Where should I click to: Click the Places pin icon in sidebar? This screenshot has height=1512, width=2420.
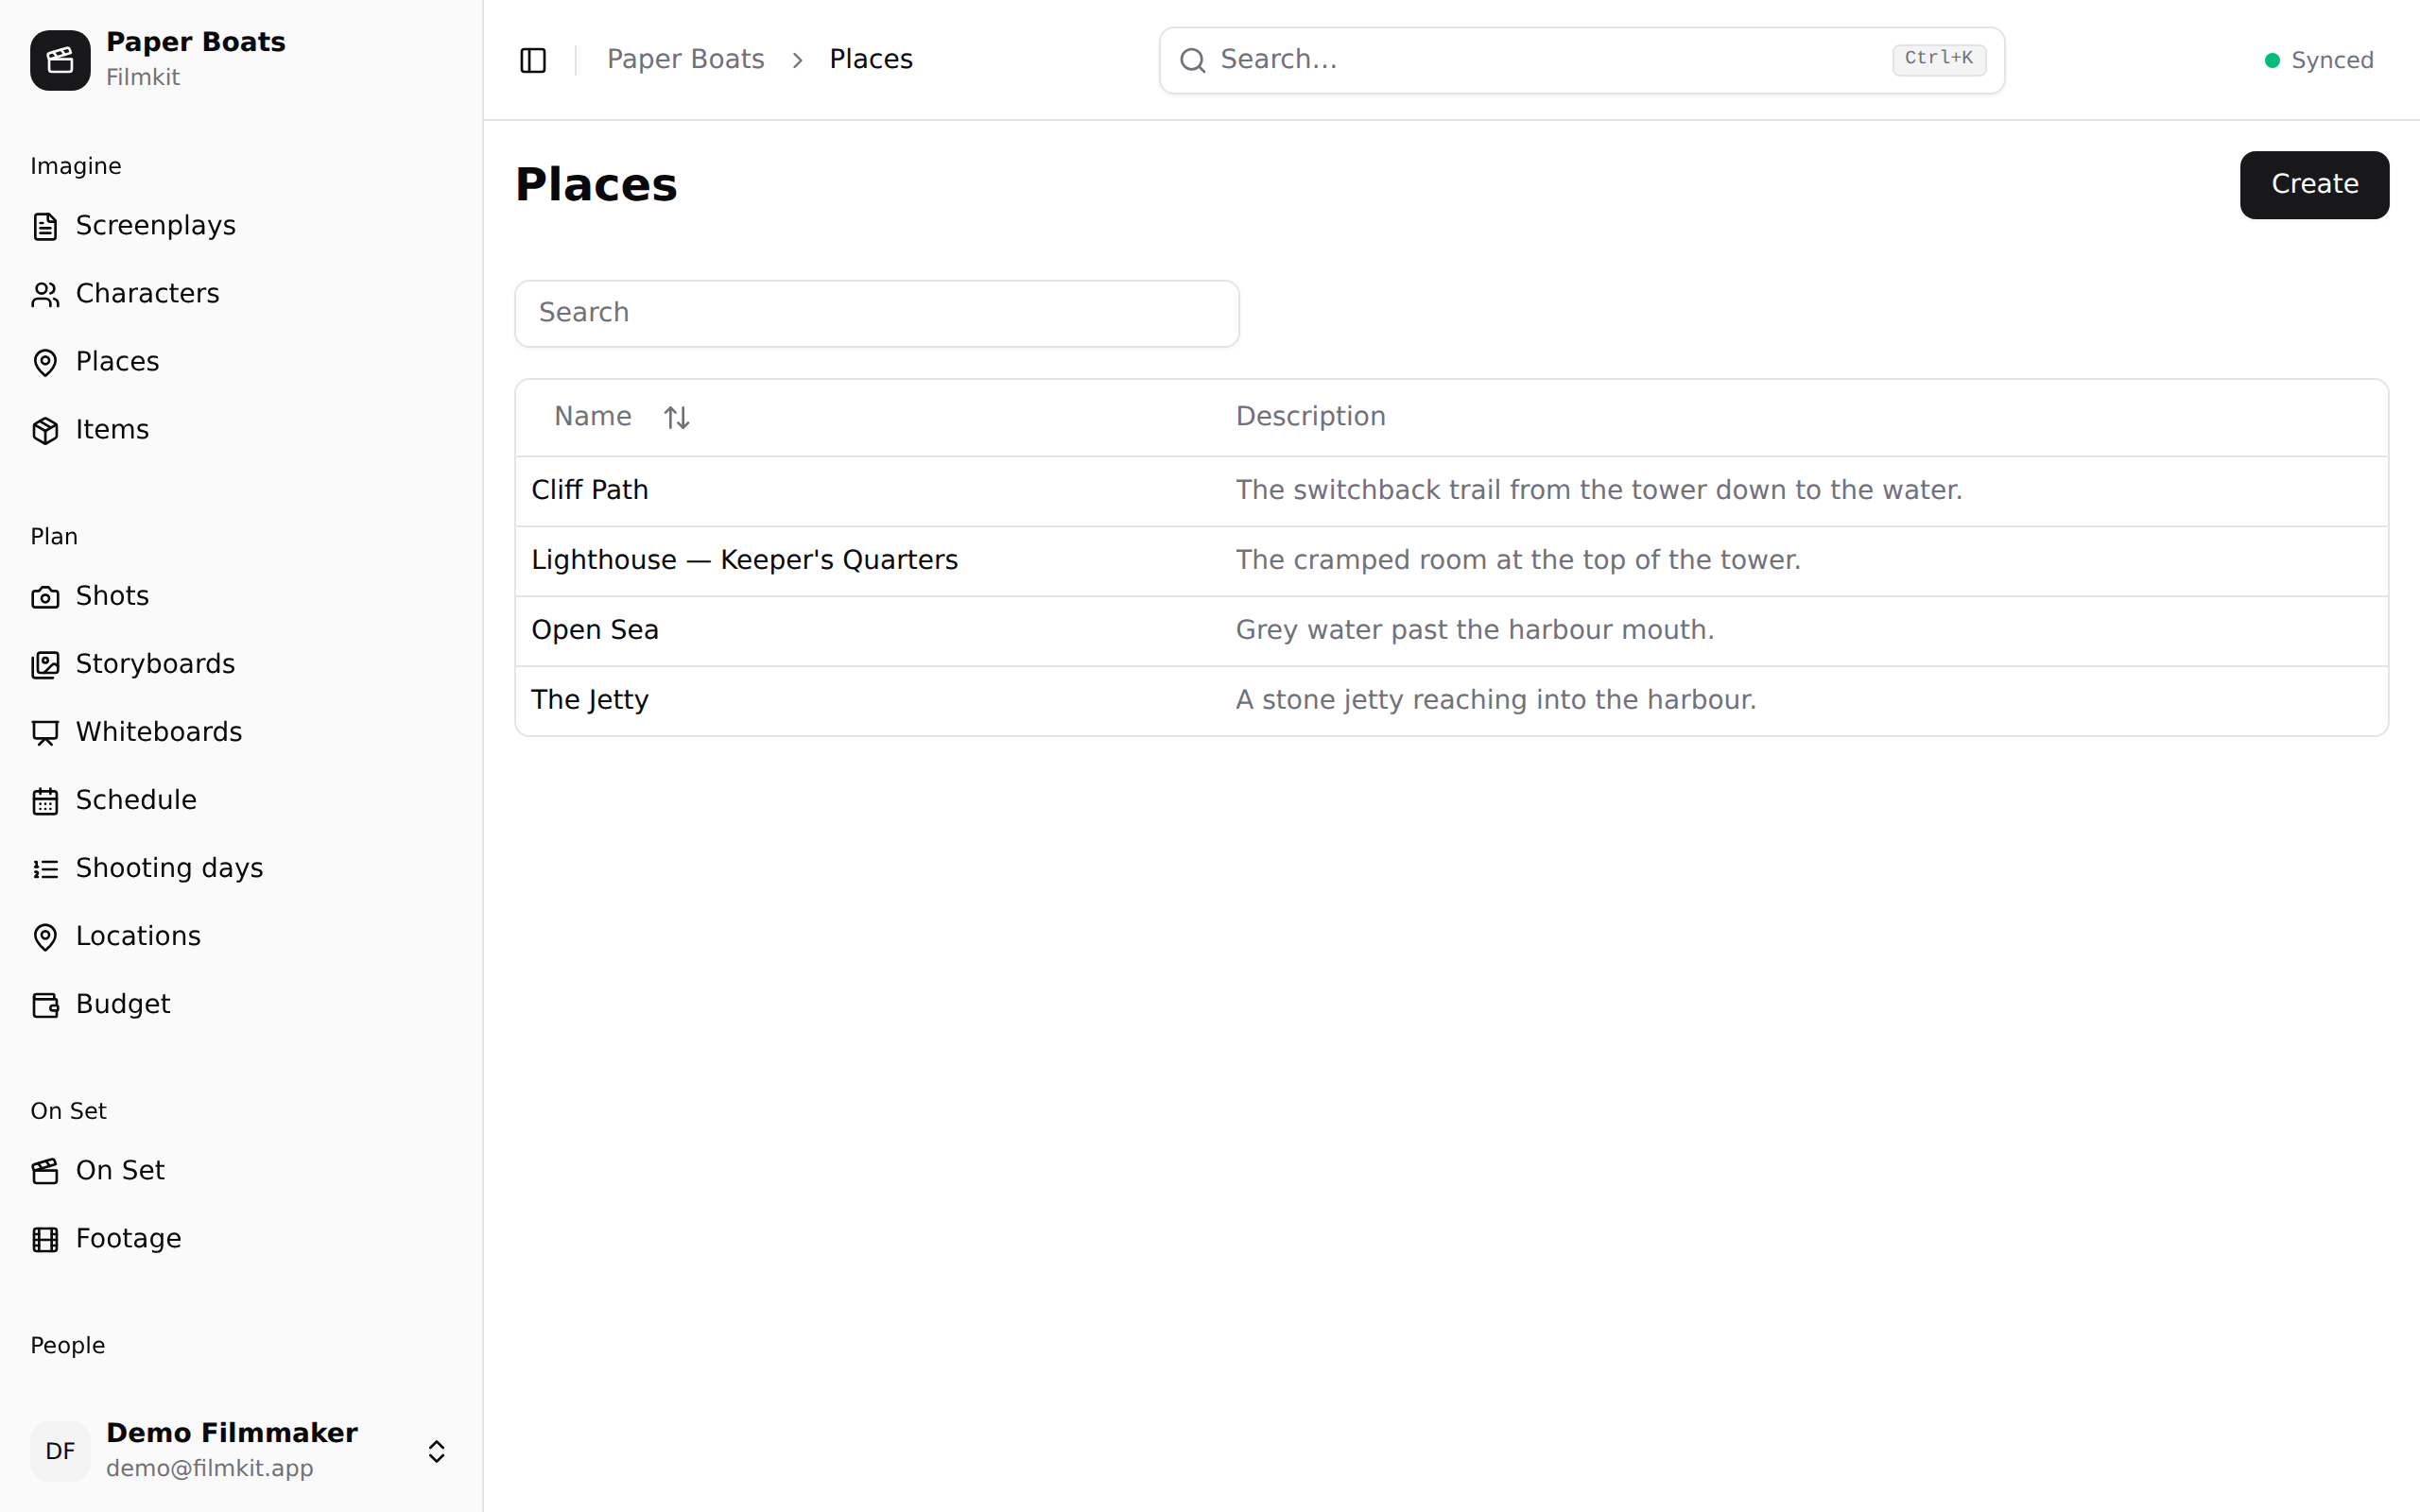click(x=45, y=362)
